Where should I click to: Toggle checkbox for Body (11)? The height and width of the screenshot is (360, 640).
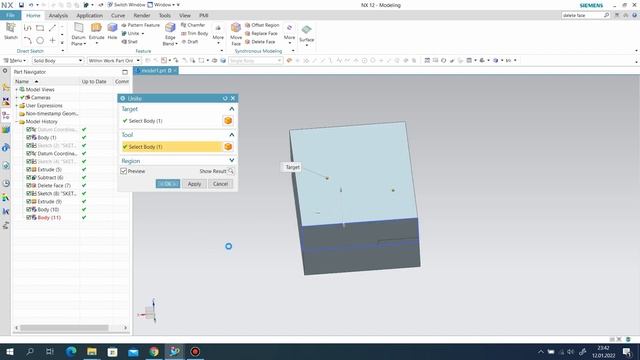pos(29,218)
